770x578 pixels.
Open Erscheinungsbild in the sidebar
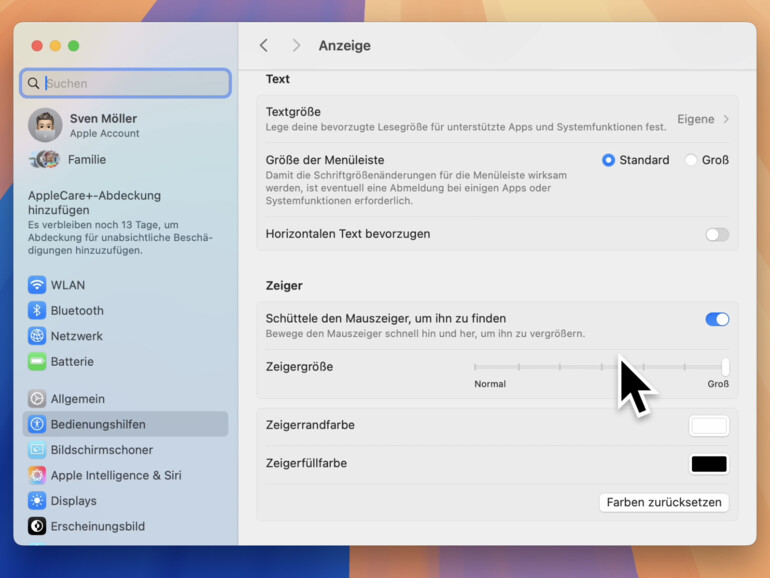click(97, 526)
